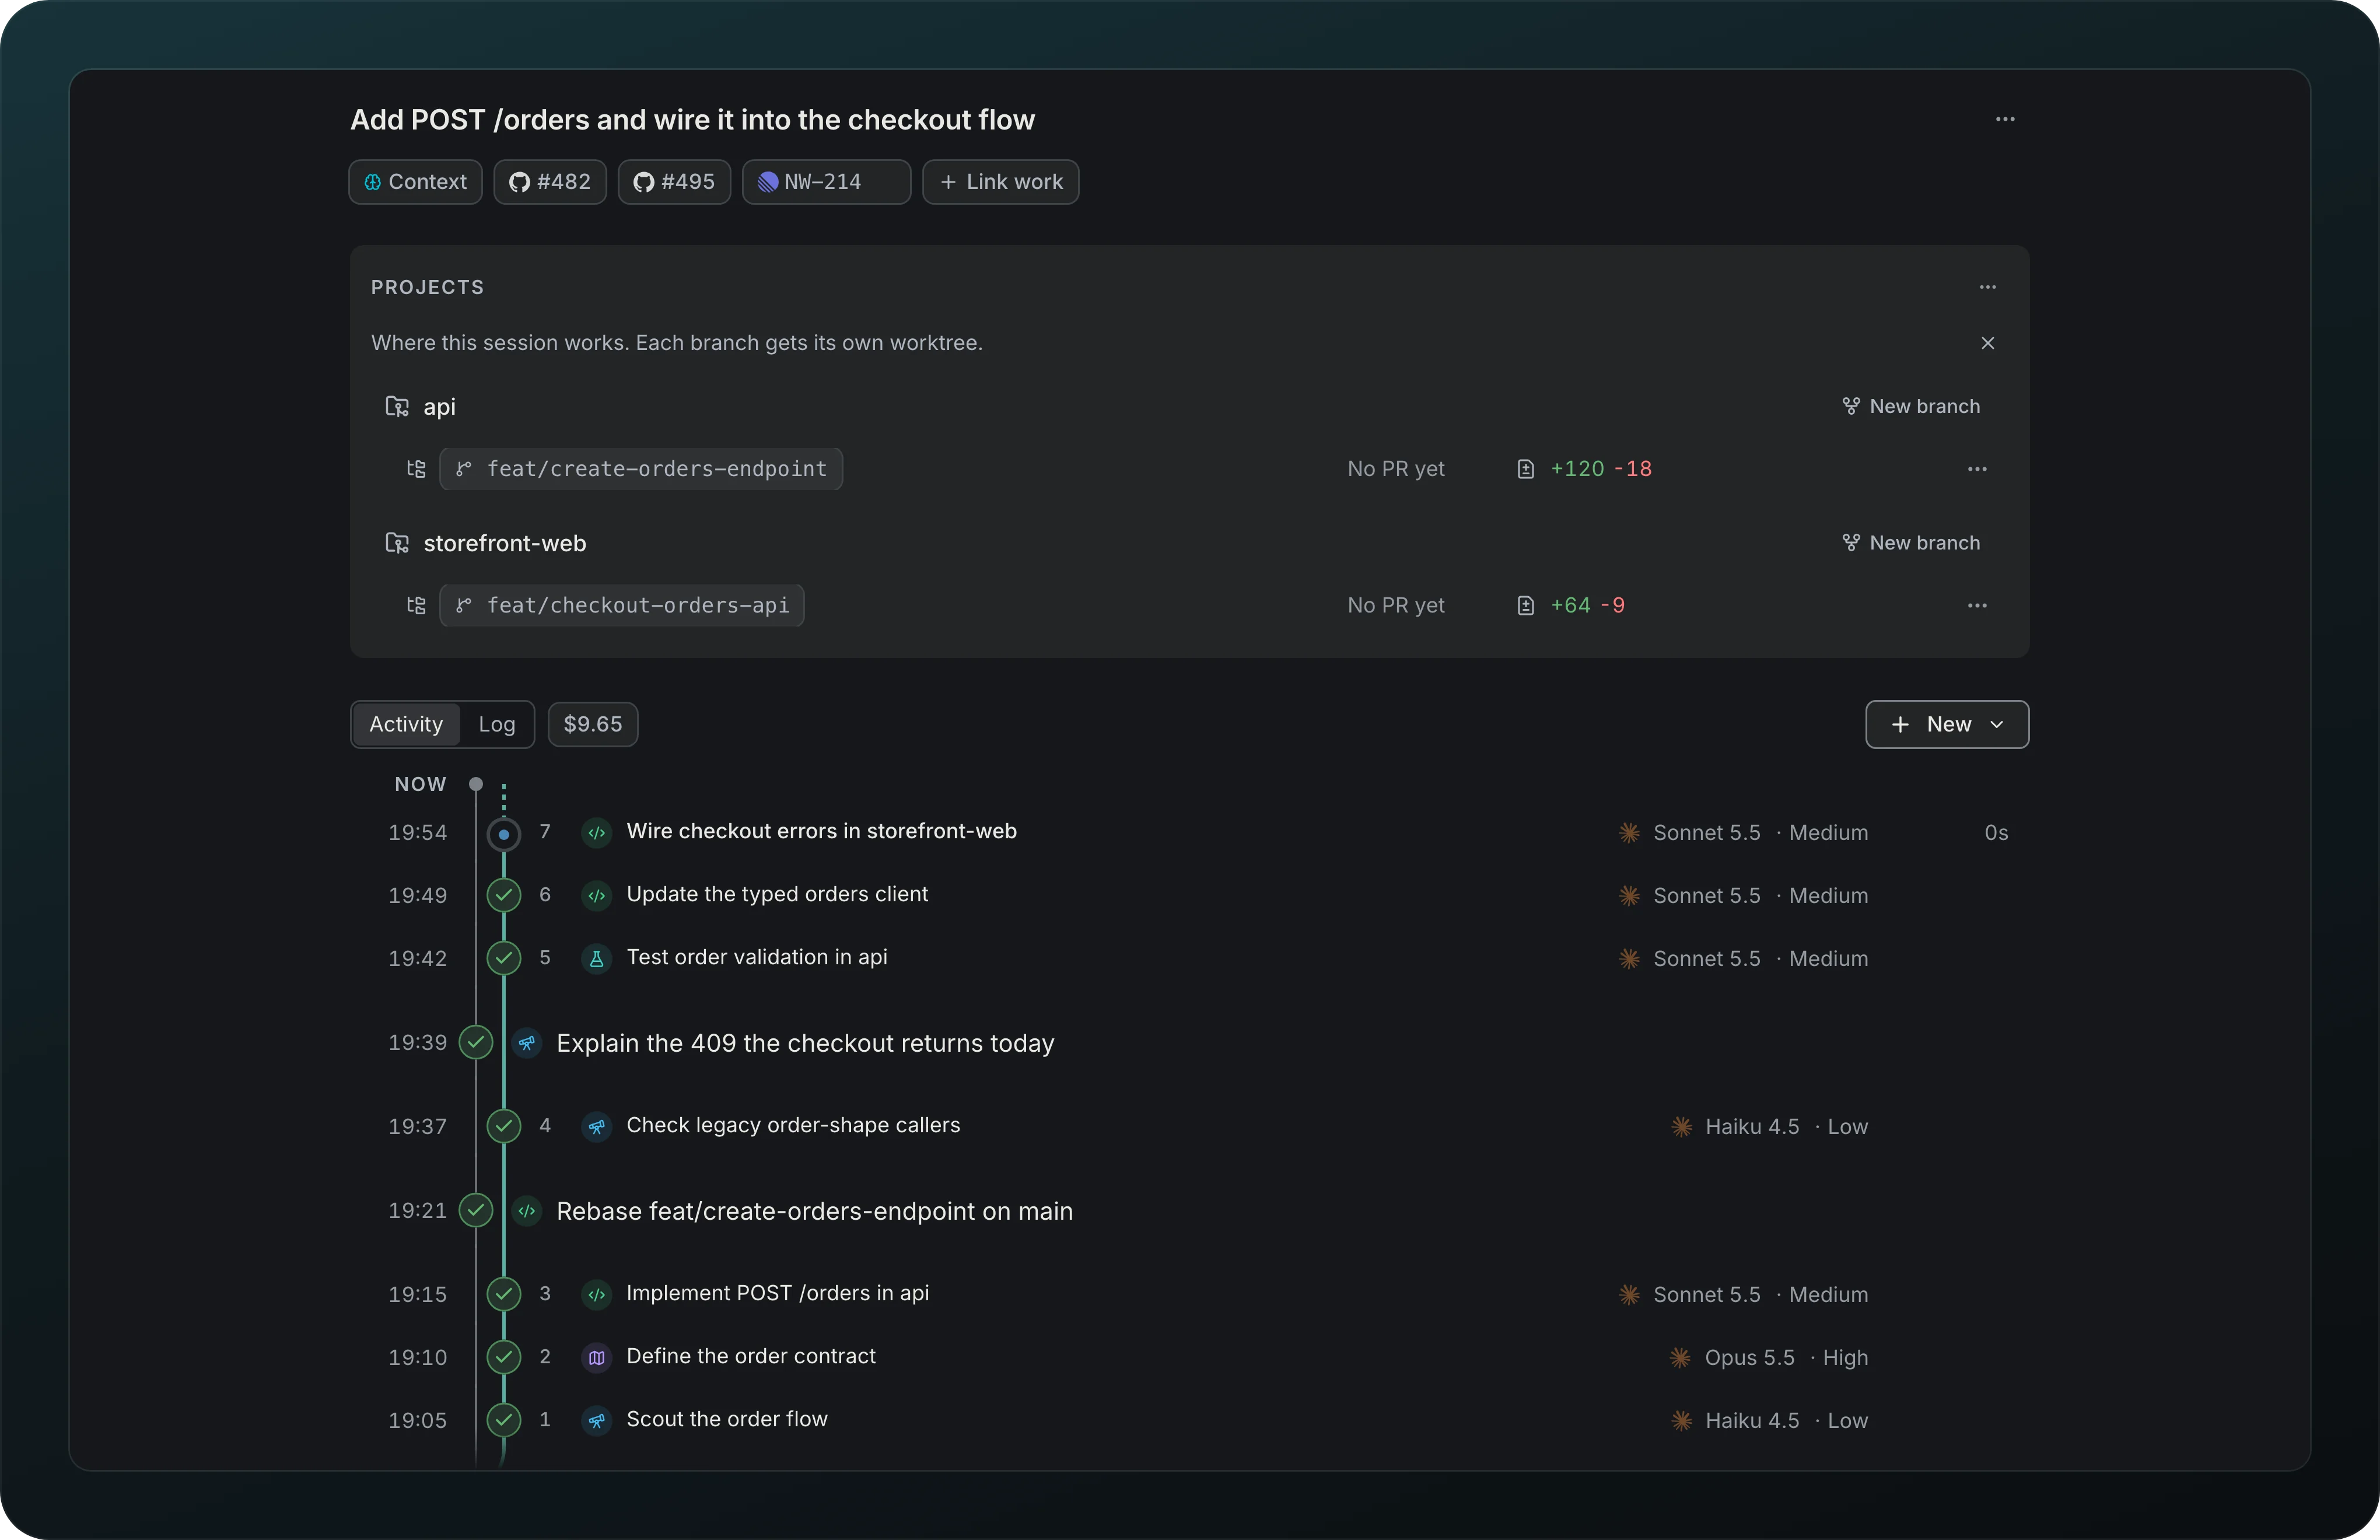This screenshot has width=2380, height=1540.
Task: Click the map icon for Define the order contract
Action: click(597, 1357)
